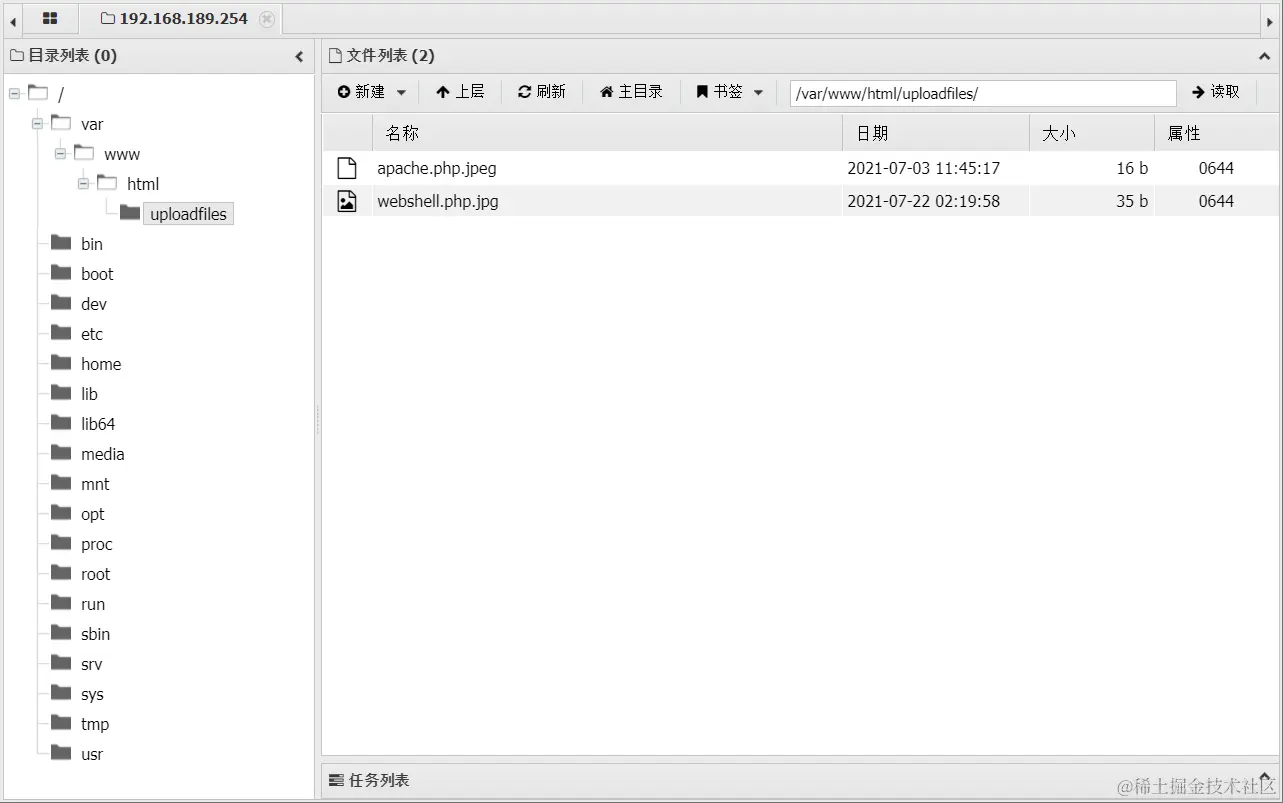Select the uploadfiles folder in the tree
The height and width of the screenshot is (803, 1283).
click(x=188, y=213)
